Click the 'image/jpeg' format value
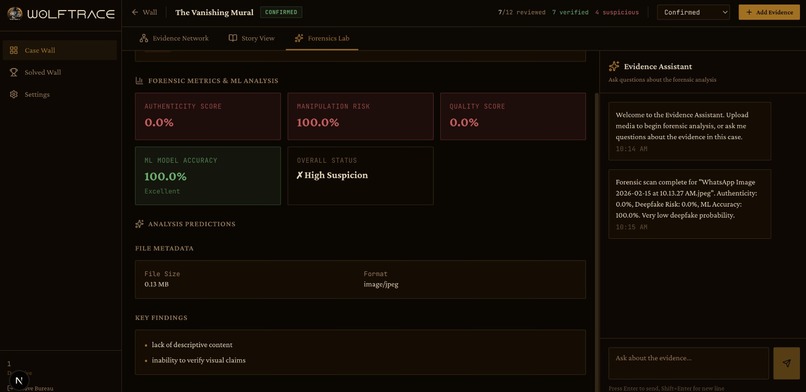The image size is (806, 392). pyautogui.click(x=381, y=284)
